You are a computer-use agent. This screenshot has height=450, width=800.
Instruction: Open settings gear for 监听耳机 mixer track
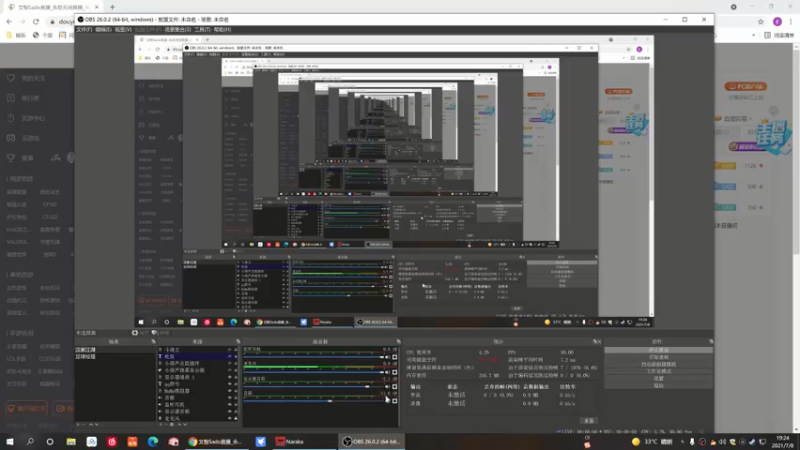394,357
